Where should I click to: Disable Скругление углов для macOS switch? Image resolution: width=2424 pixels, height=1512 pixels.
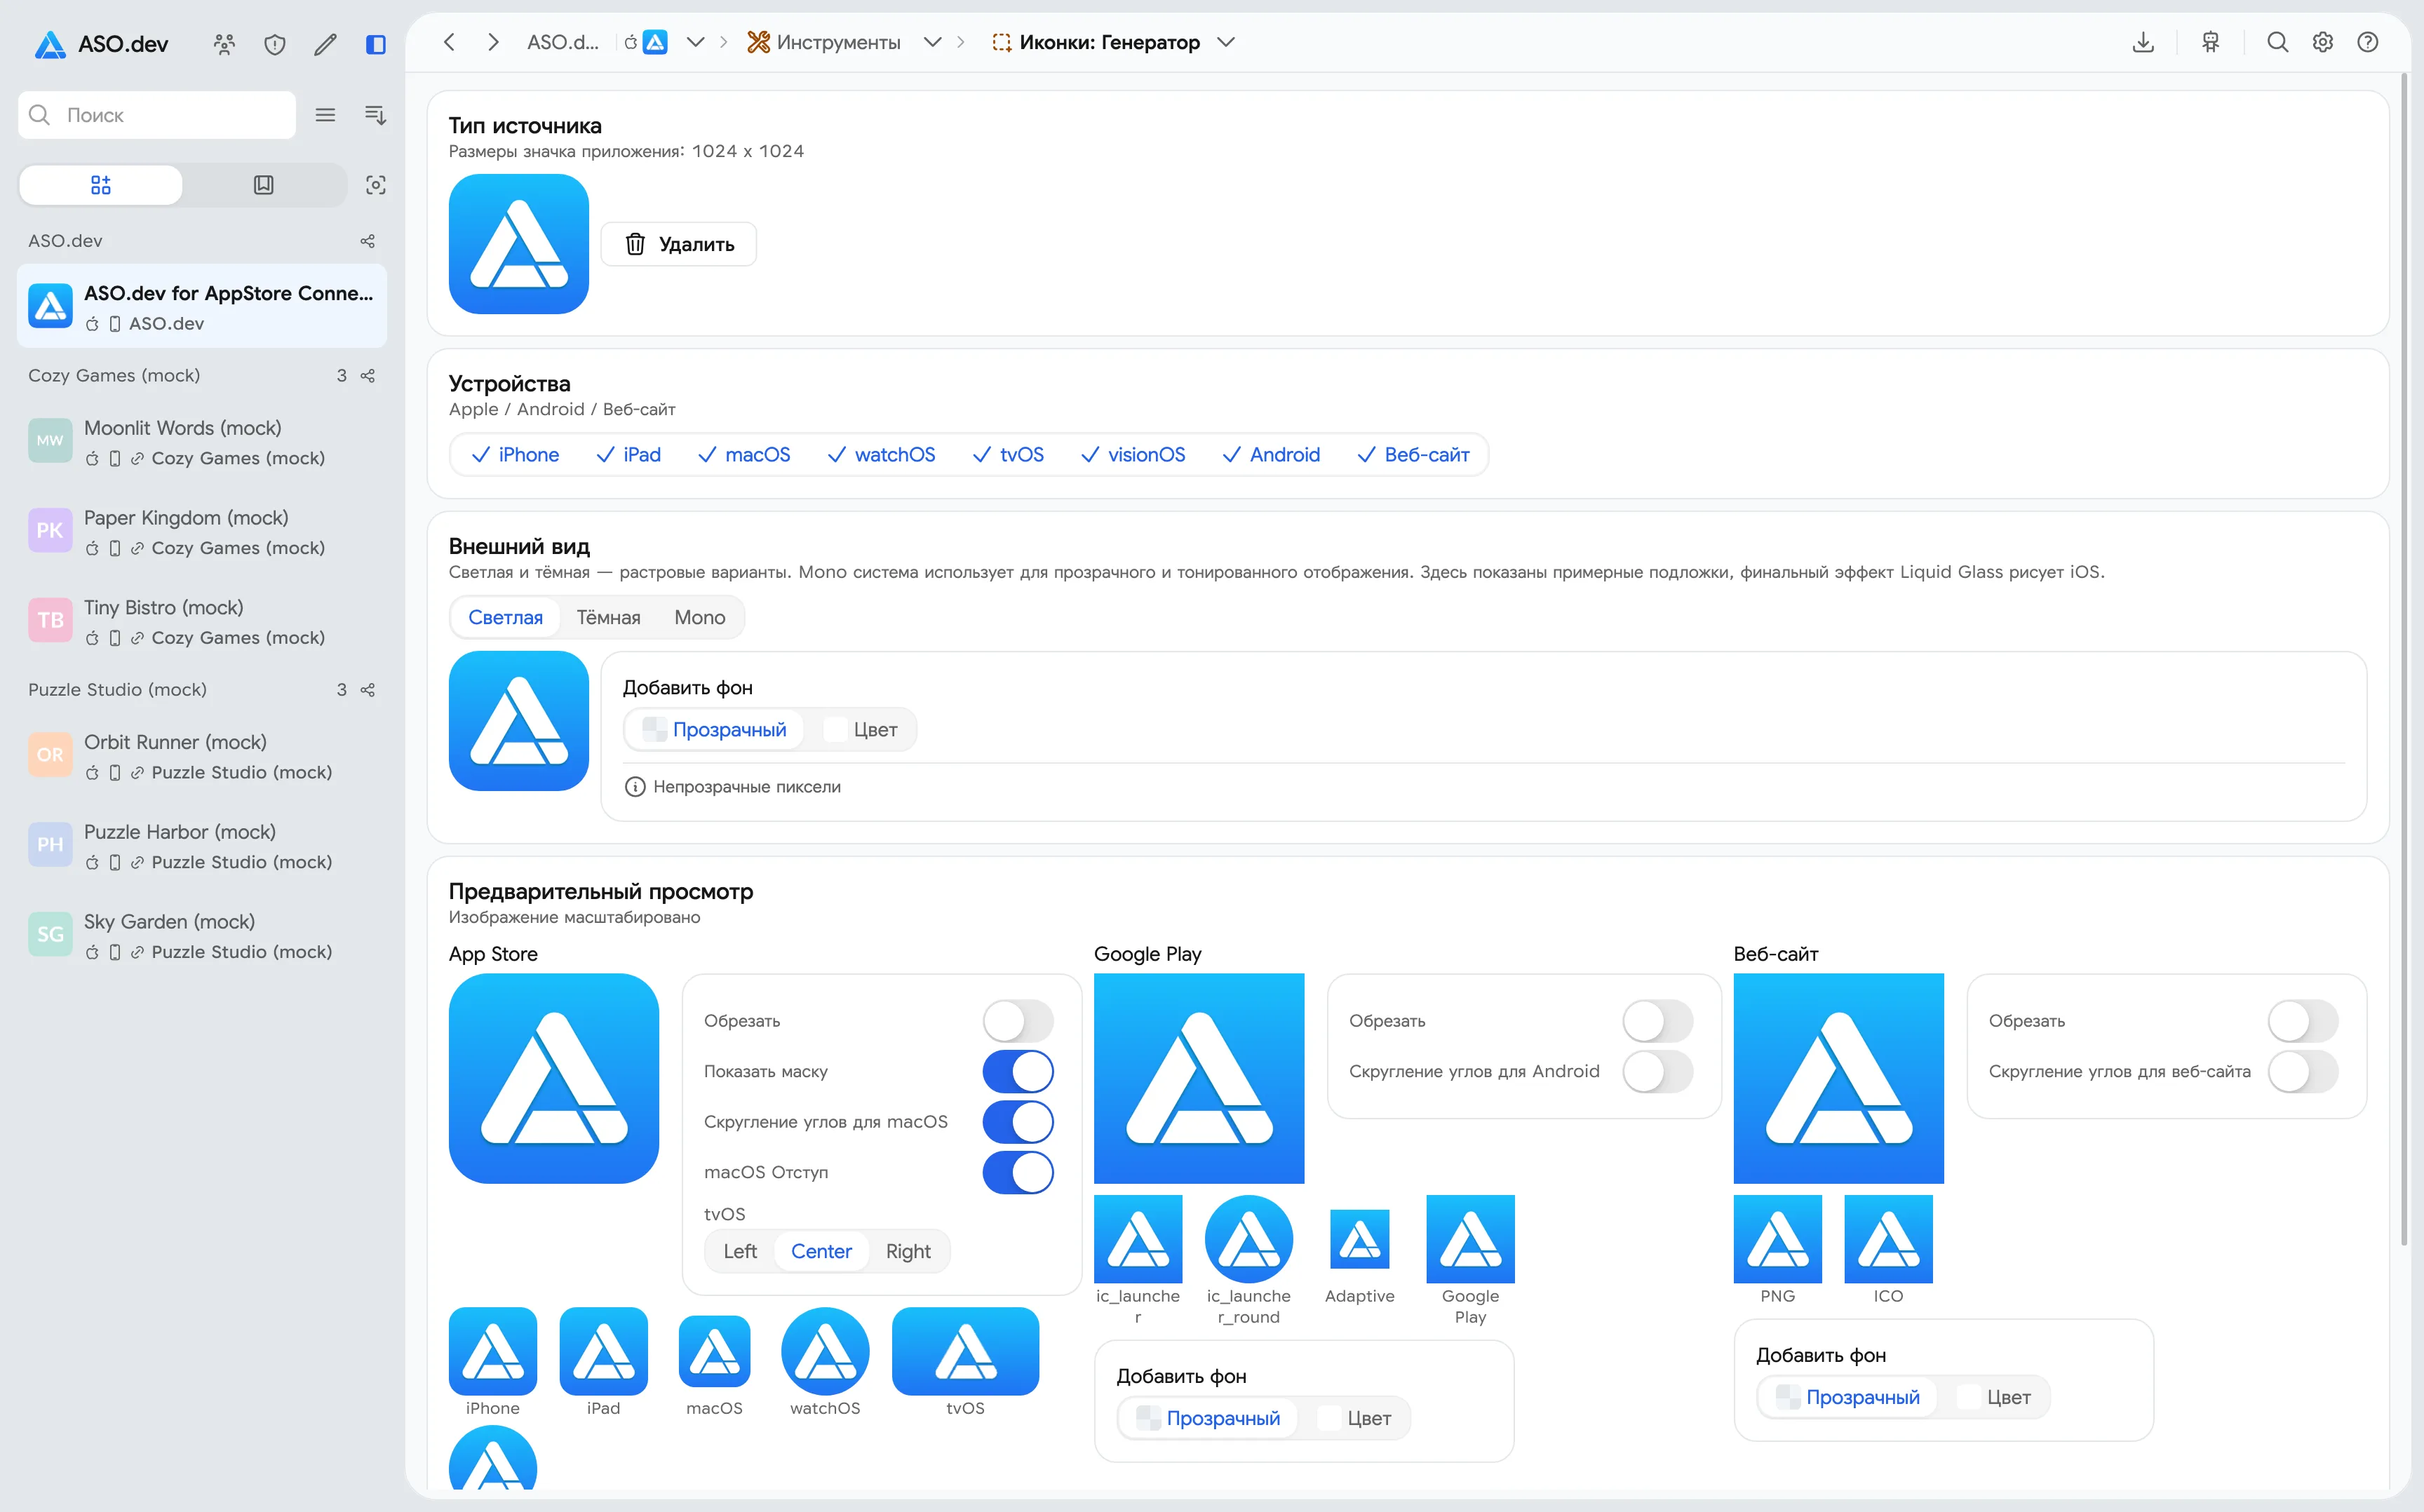(1018, 1122)
